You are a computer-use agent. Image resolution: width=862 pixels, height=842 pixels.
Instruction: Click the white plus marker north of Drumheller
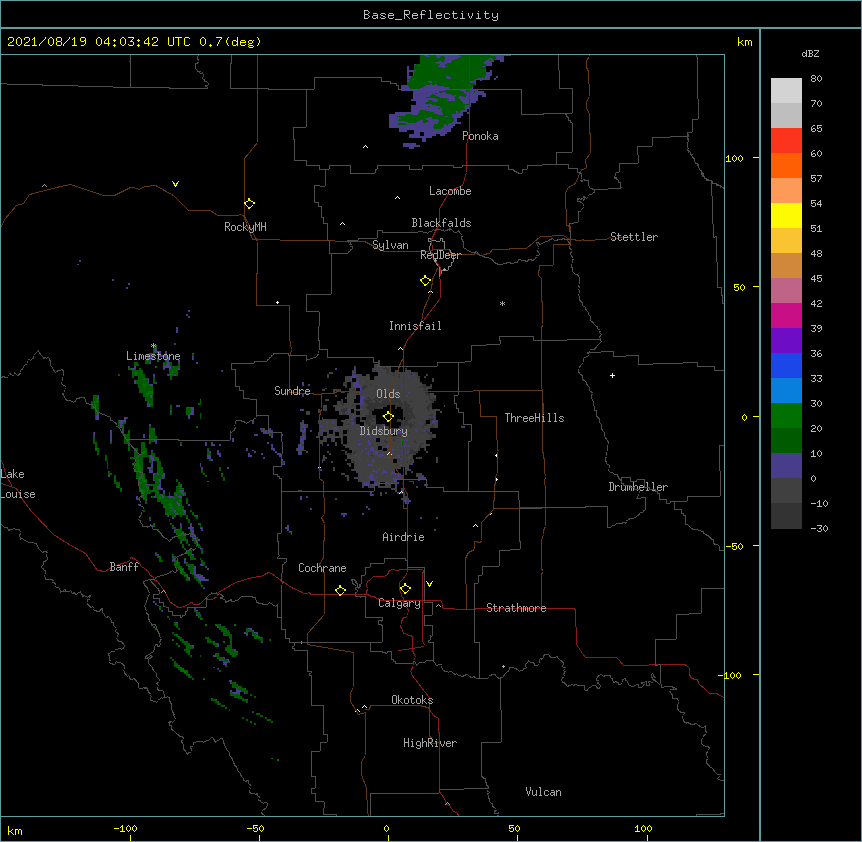coord(612,375)
